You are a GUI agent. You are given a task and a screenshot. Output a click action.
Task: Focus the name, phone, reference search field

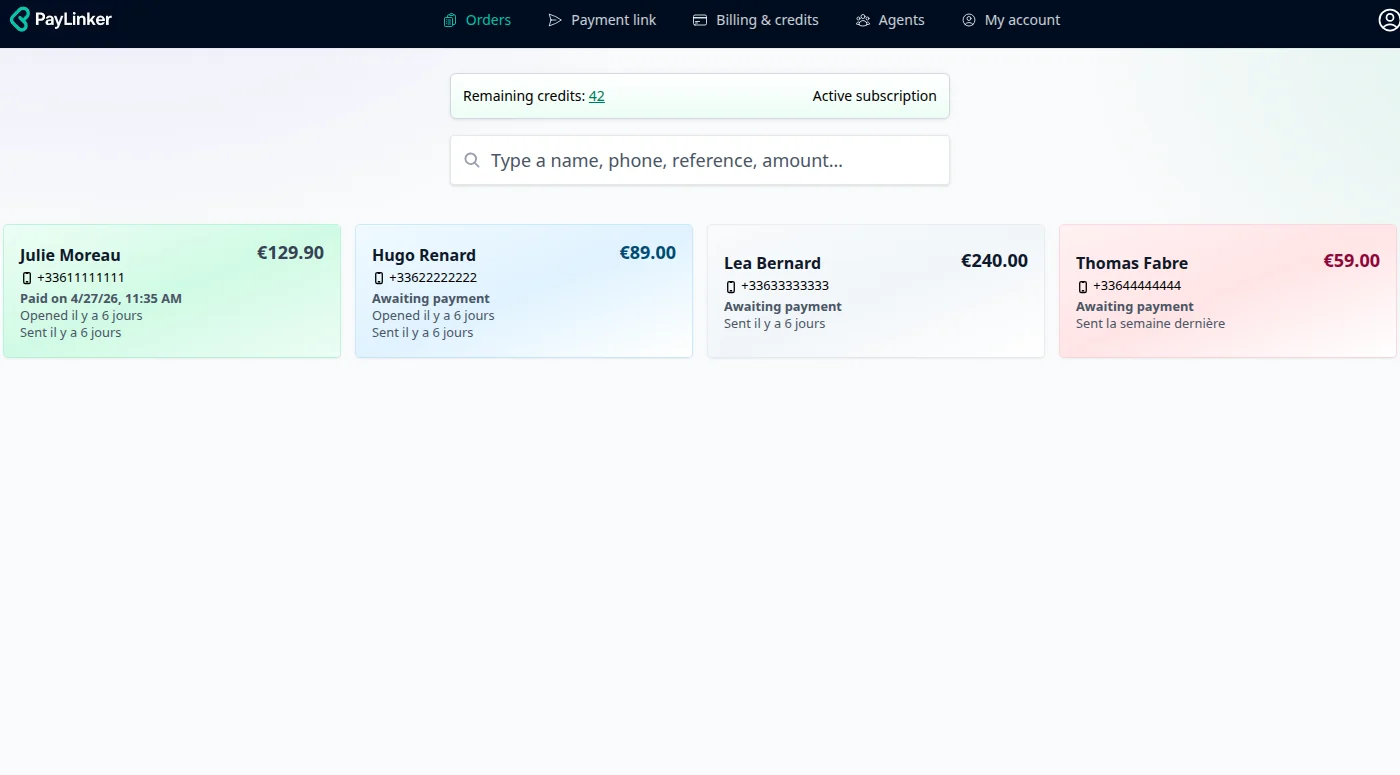point(700,160)
